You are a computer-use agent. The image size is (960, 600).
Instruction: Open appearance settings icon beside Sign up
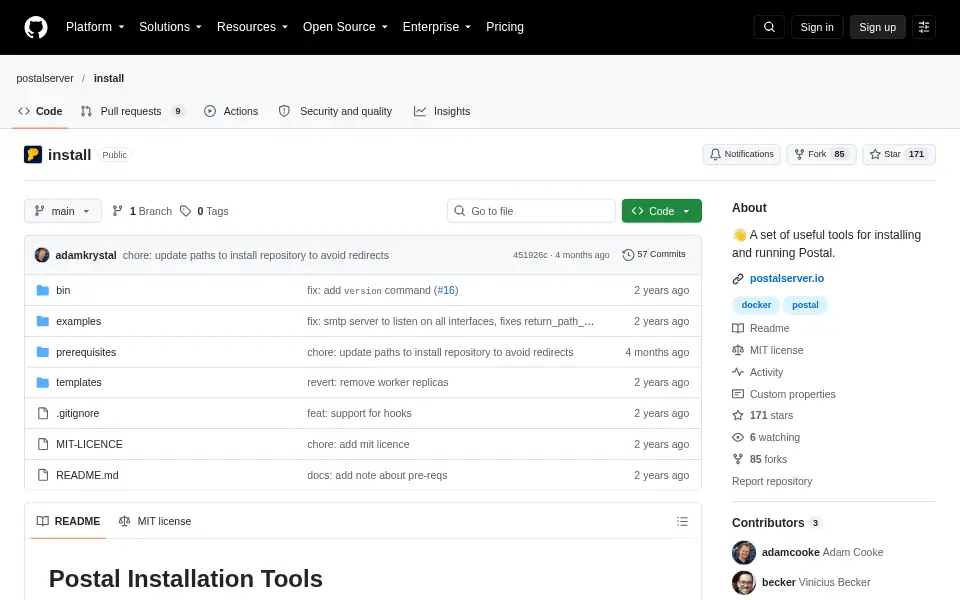pyautogui.click(x=924, y=27)
